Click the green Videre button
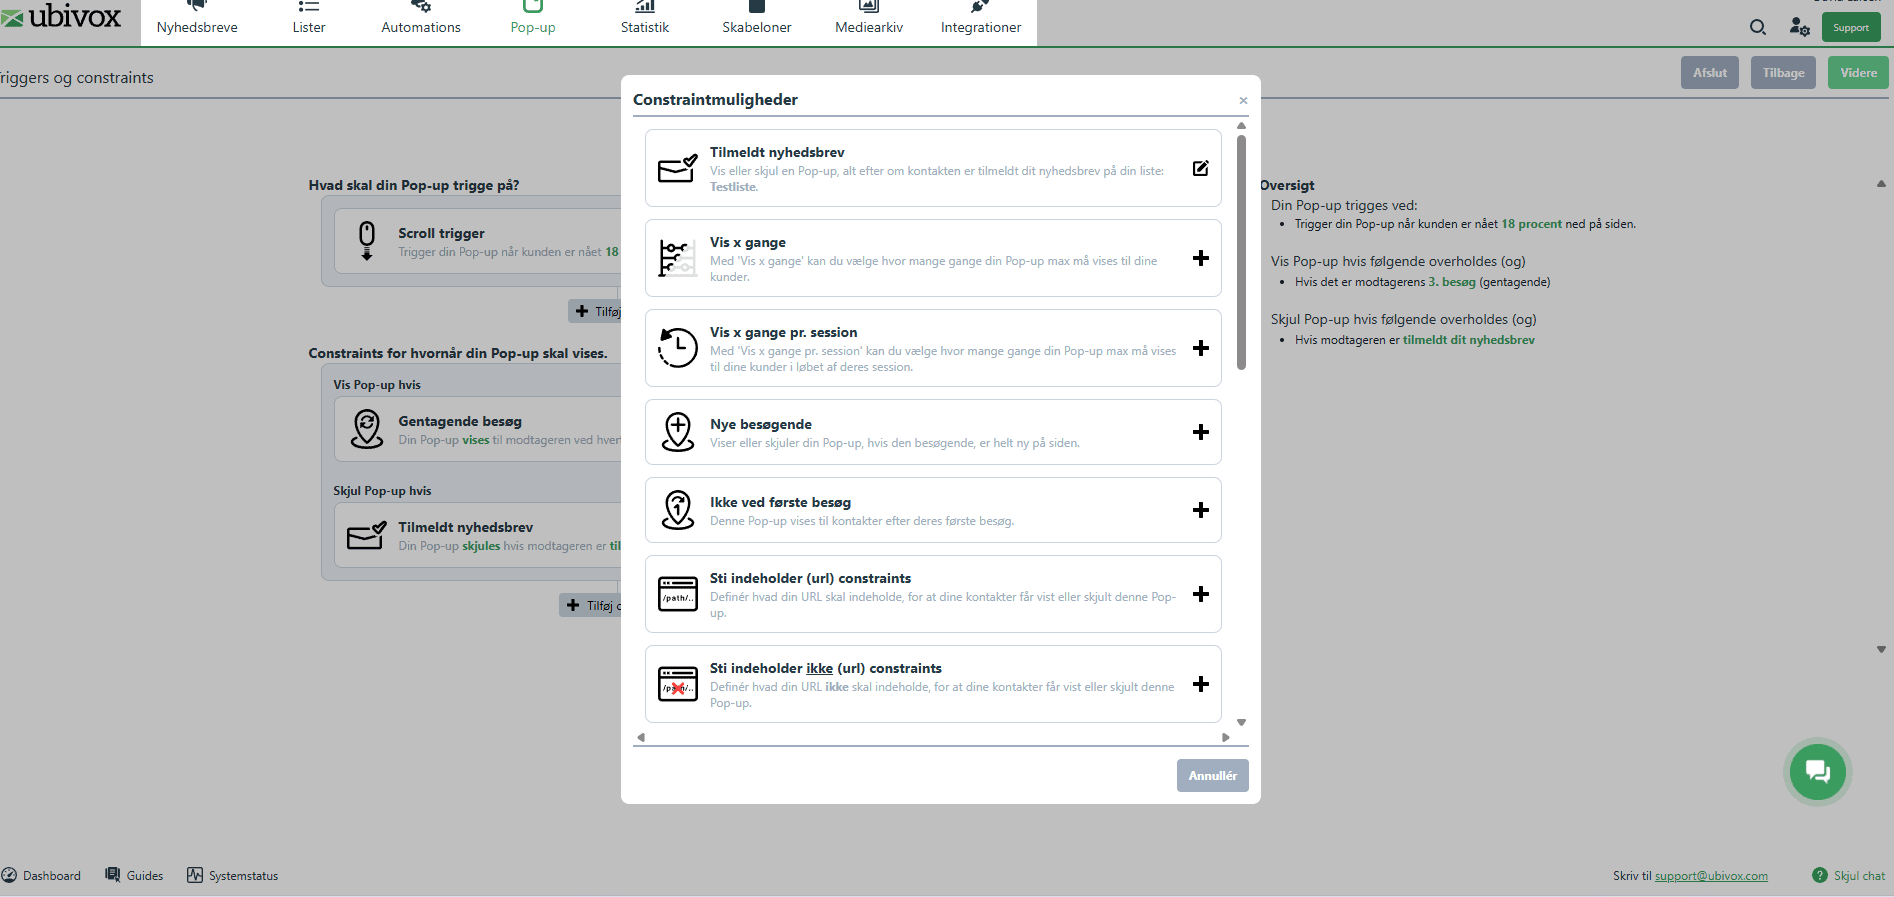This screenshot has height=897, width=1894. [1857, 73]
